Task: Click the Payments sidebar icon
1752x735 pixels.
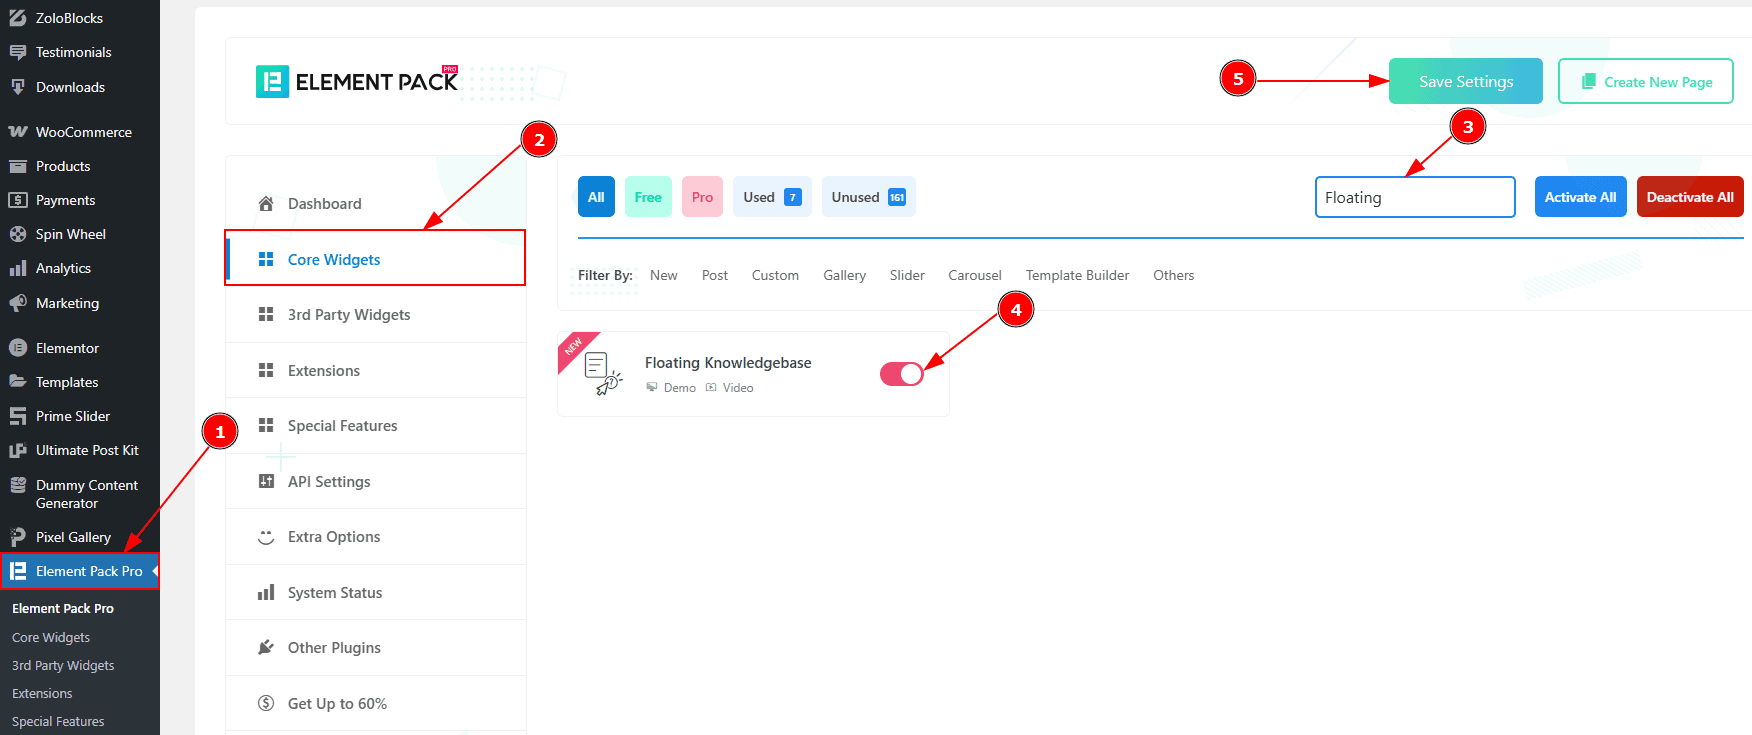Action: 18,200
